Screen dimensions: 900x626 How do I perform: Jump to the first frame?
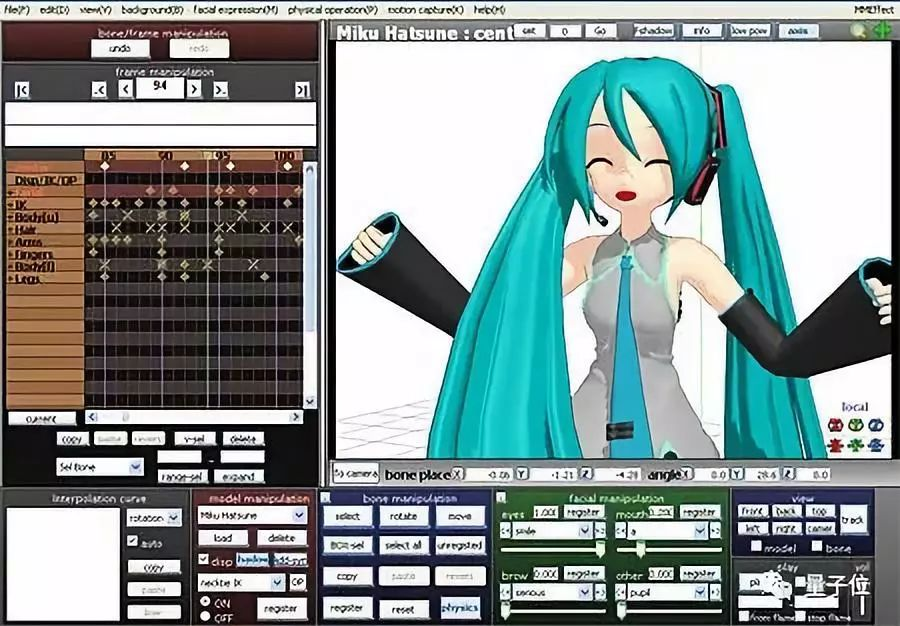22,90
